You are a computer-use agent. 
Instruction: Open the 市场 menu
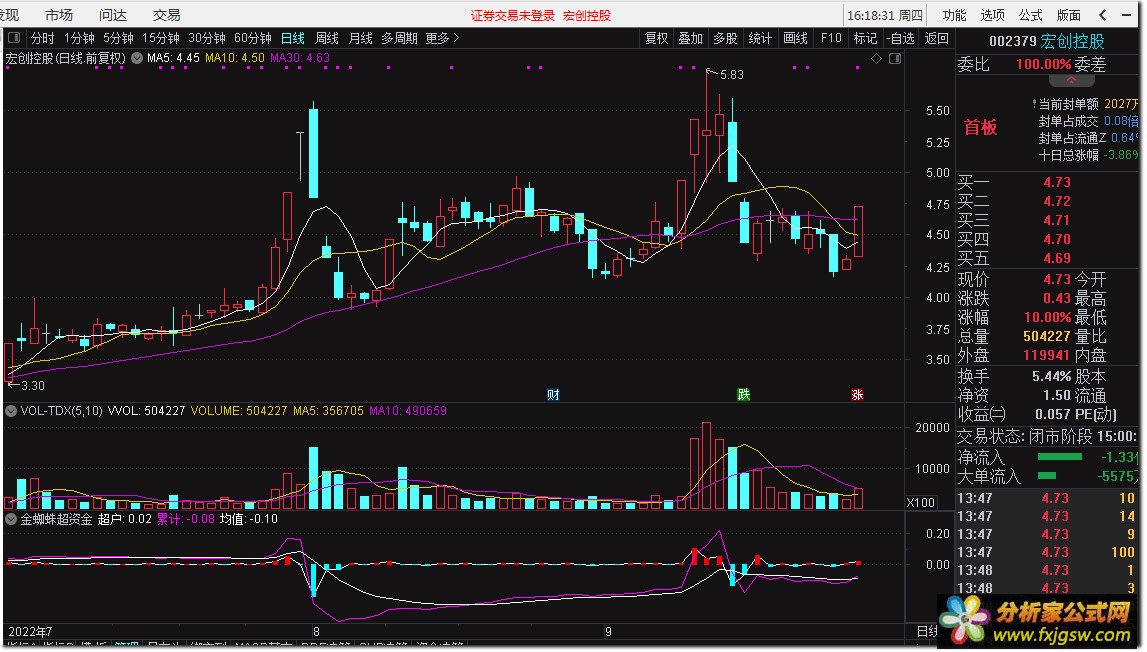pyautogui.click(x=59, y=15)
